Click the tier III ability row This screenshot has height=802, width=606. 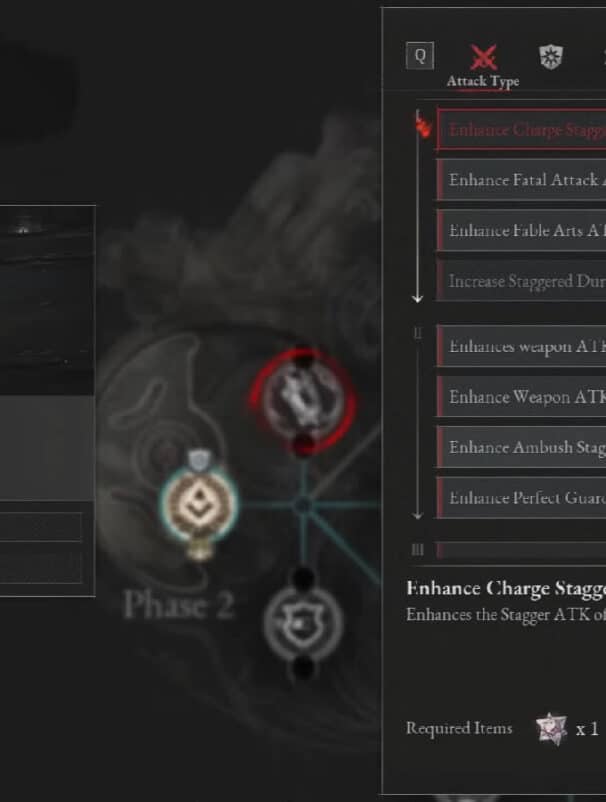click(521, 550)
